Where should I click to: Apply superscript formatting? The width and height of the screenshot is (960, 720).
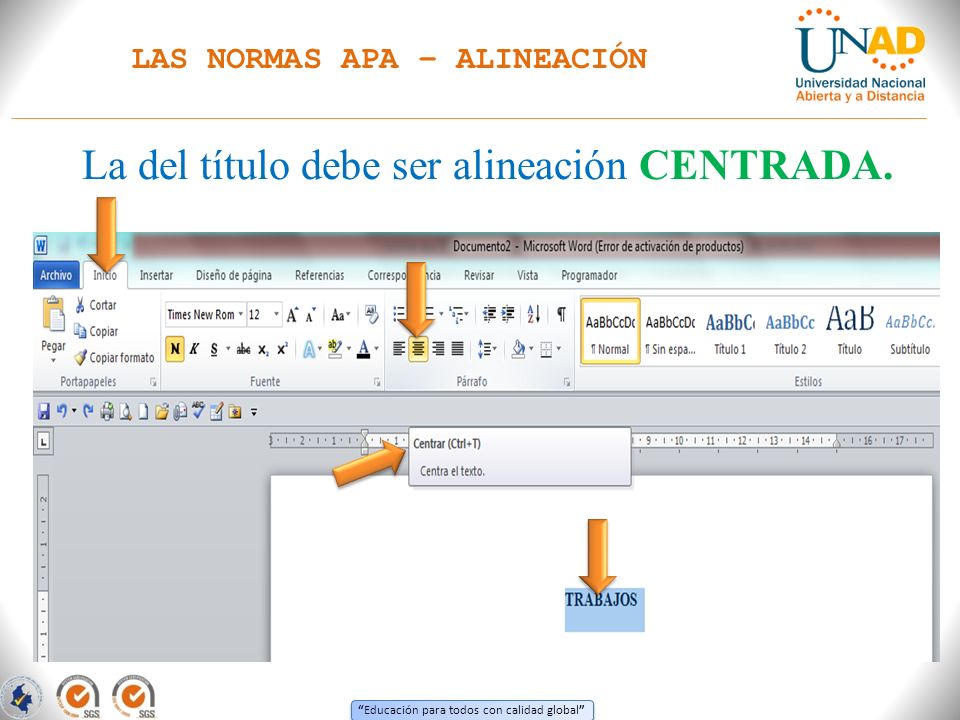click(282, 348)
